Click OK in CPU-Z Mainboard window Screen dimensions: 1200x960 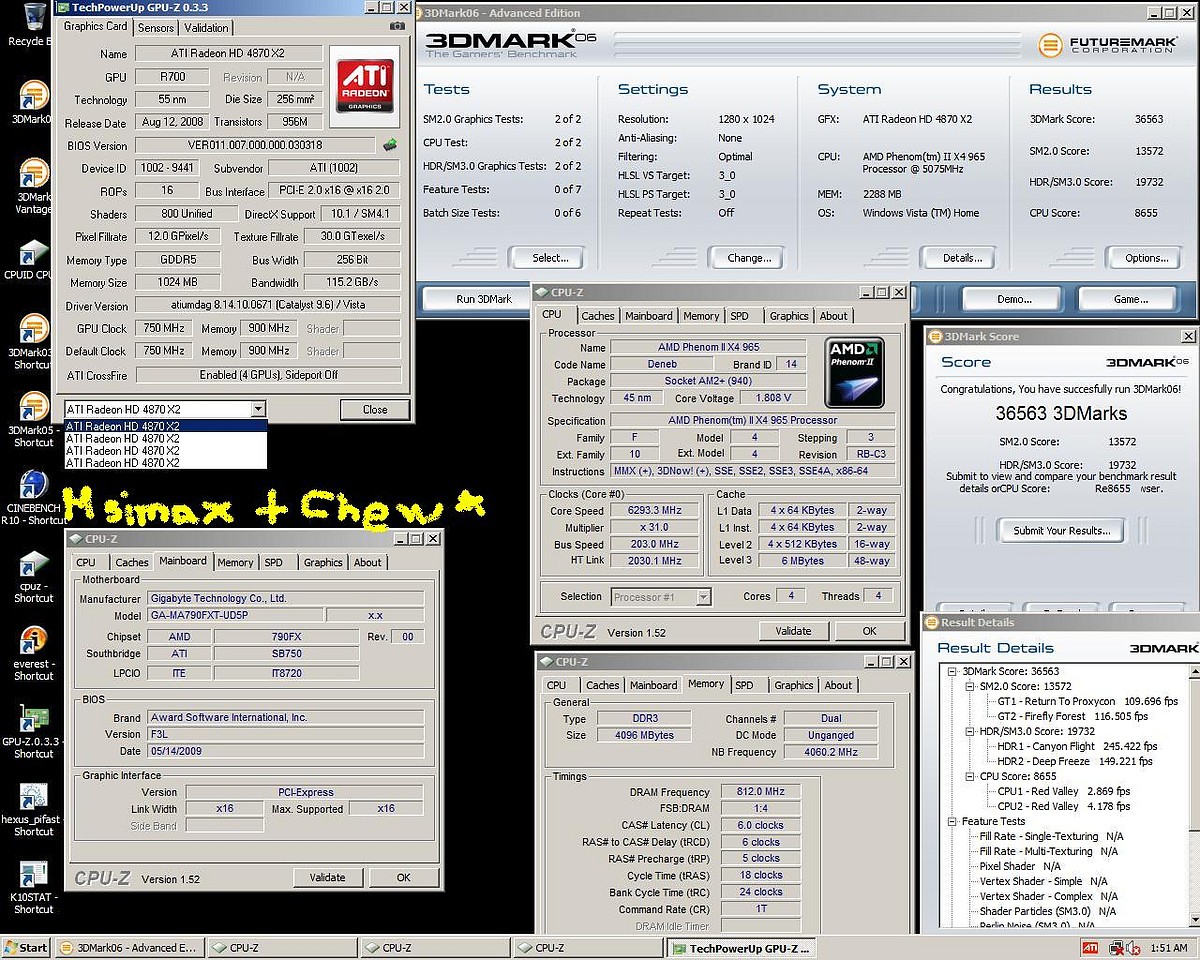404,878
